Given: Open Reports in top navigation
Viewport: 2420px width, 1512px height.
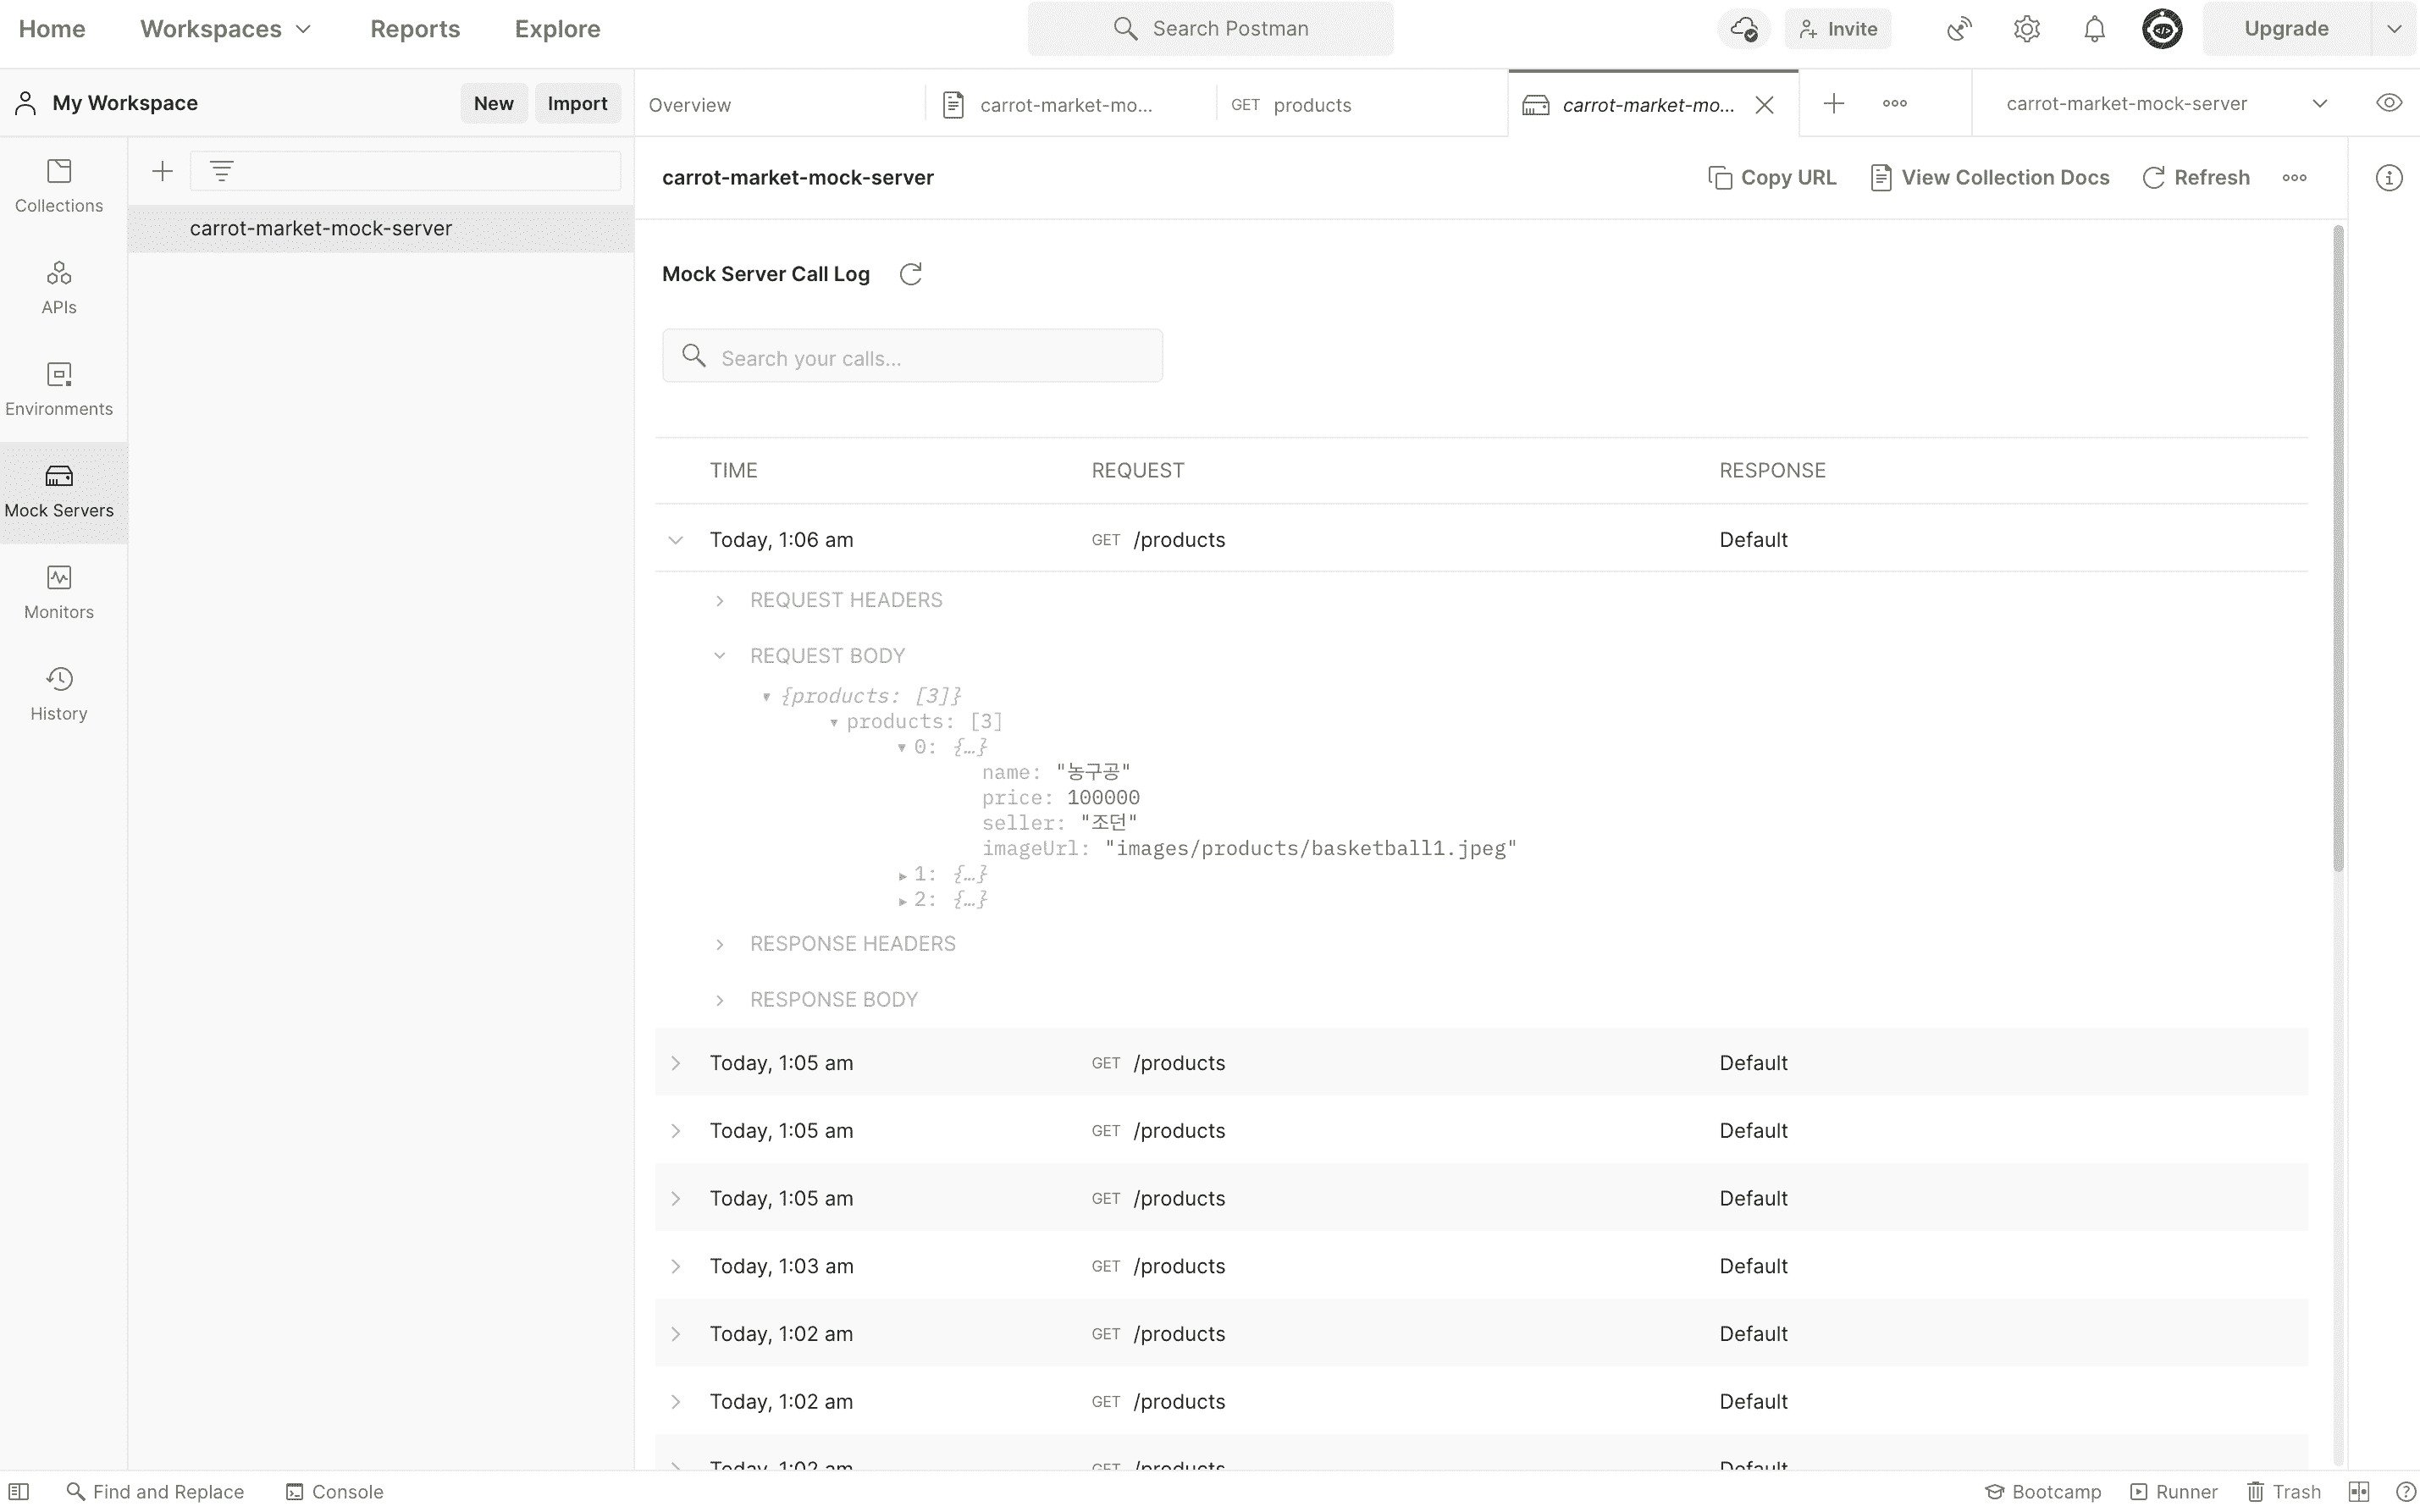Looking at the screenshot, I should [415, 29].
